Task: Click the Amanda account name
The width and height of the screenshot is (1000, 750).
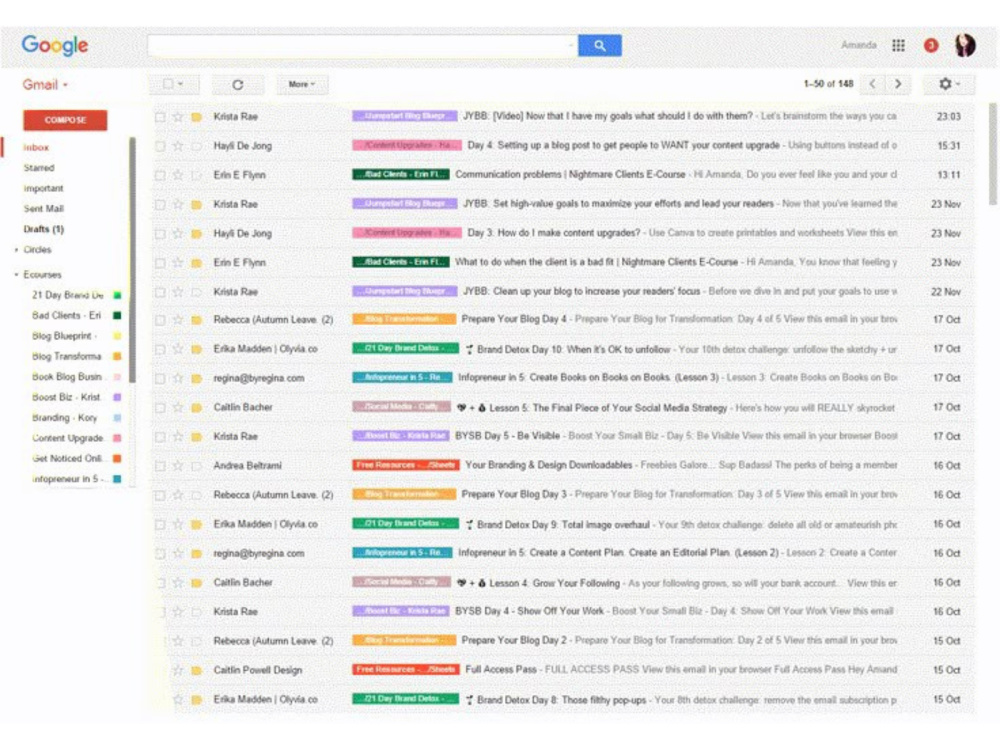Action: click(858, 45)
